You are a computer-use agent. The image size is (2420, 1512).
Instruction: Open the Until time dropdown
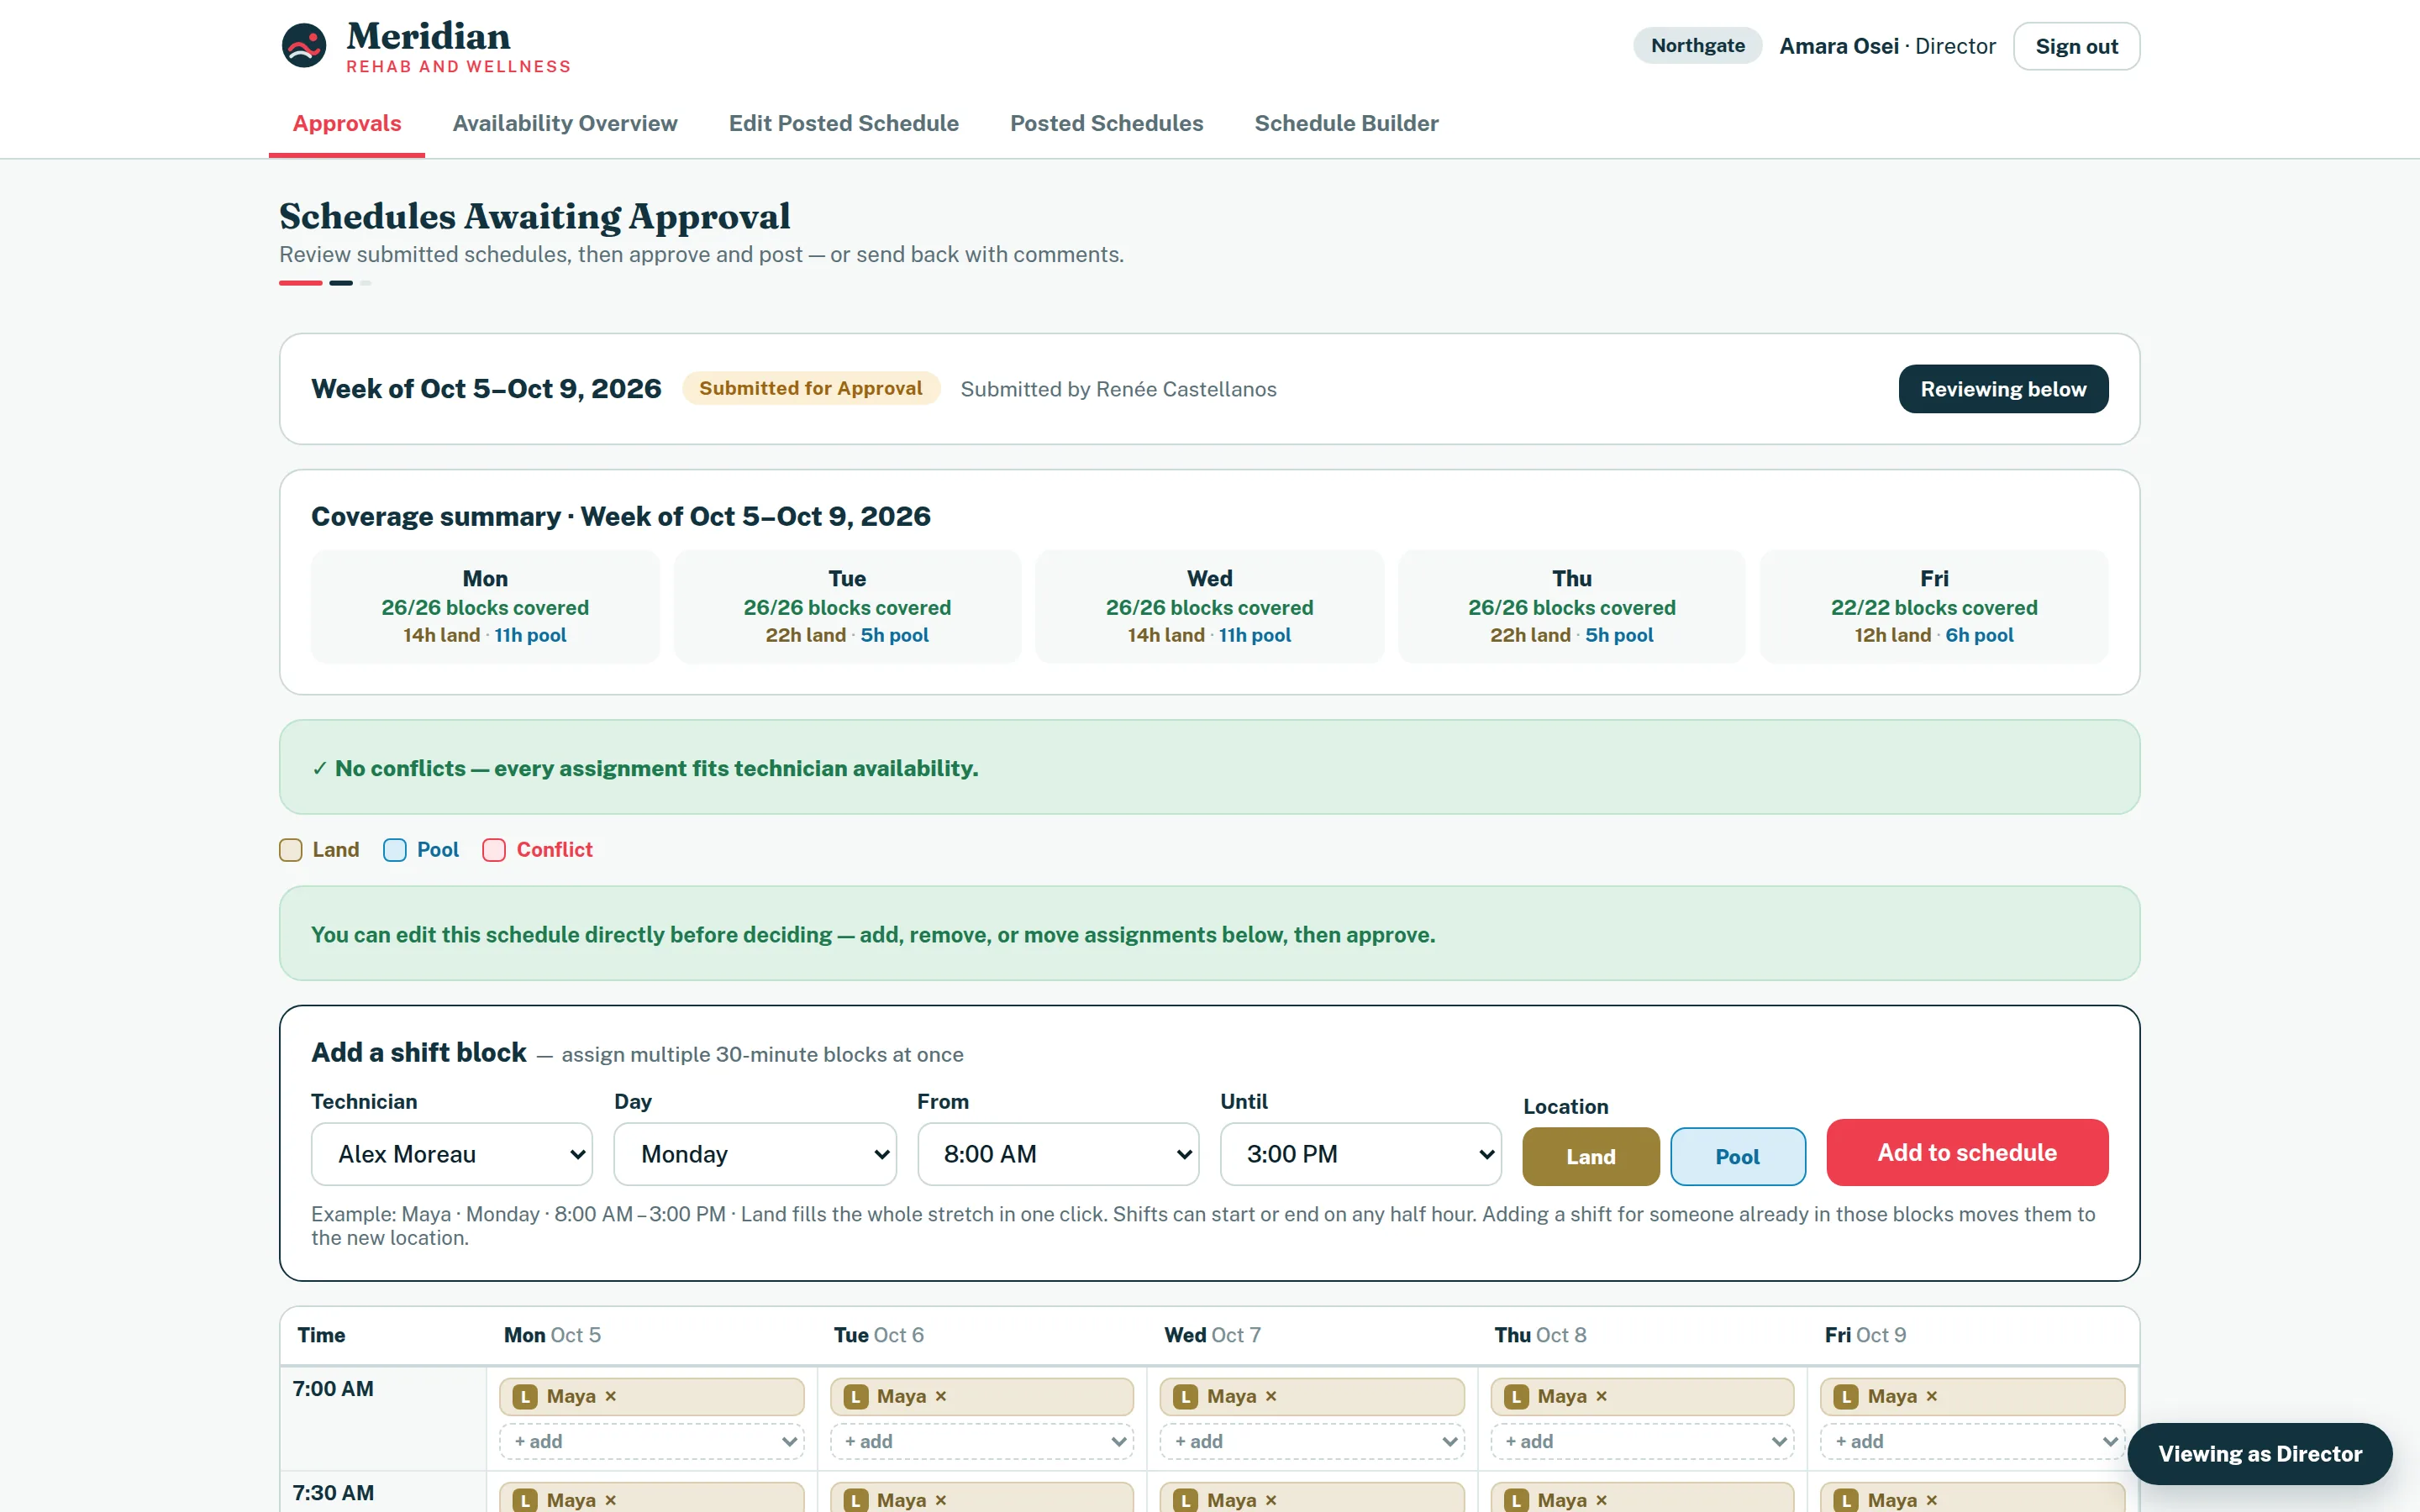1361,1154
